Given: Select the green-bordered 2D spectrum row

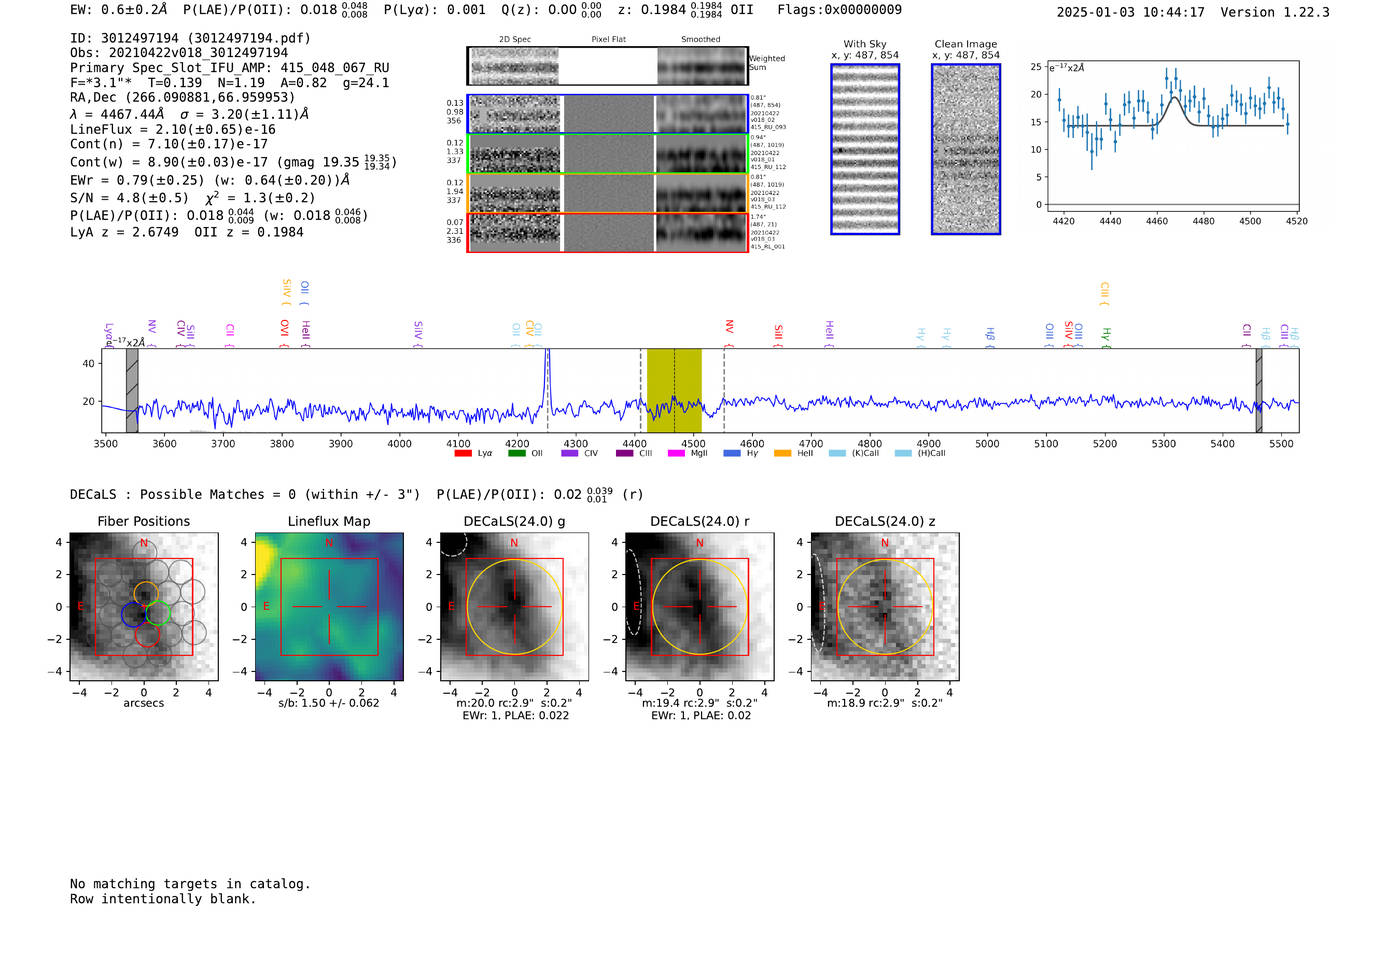Looking at the screenshot, I should click(x=607, y=154).
